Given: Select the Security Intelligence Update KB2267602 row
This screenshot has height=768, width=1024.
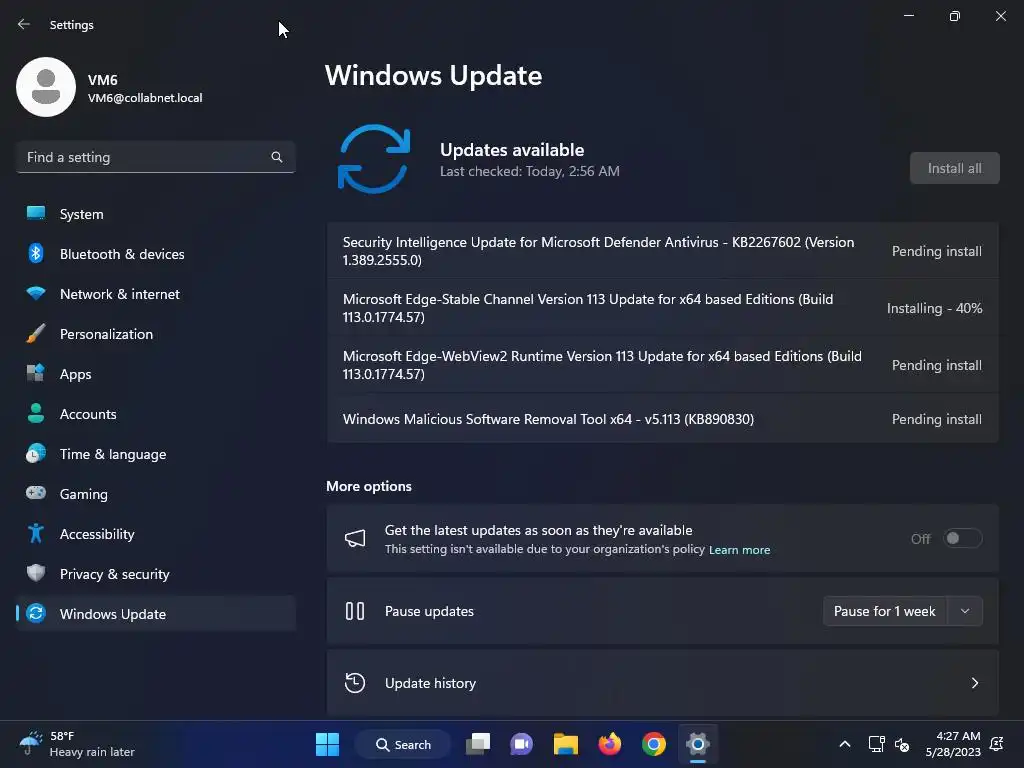Looking at the screenshot, I should point(662,251).
